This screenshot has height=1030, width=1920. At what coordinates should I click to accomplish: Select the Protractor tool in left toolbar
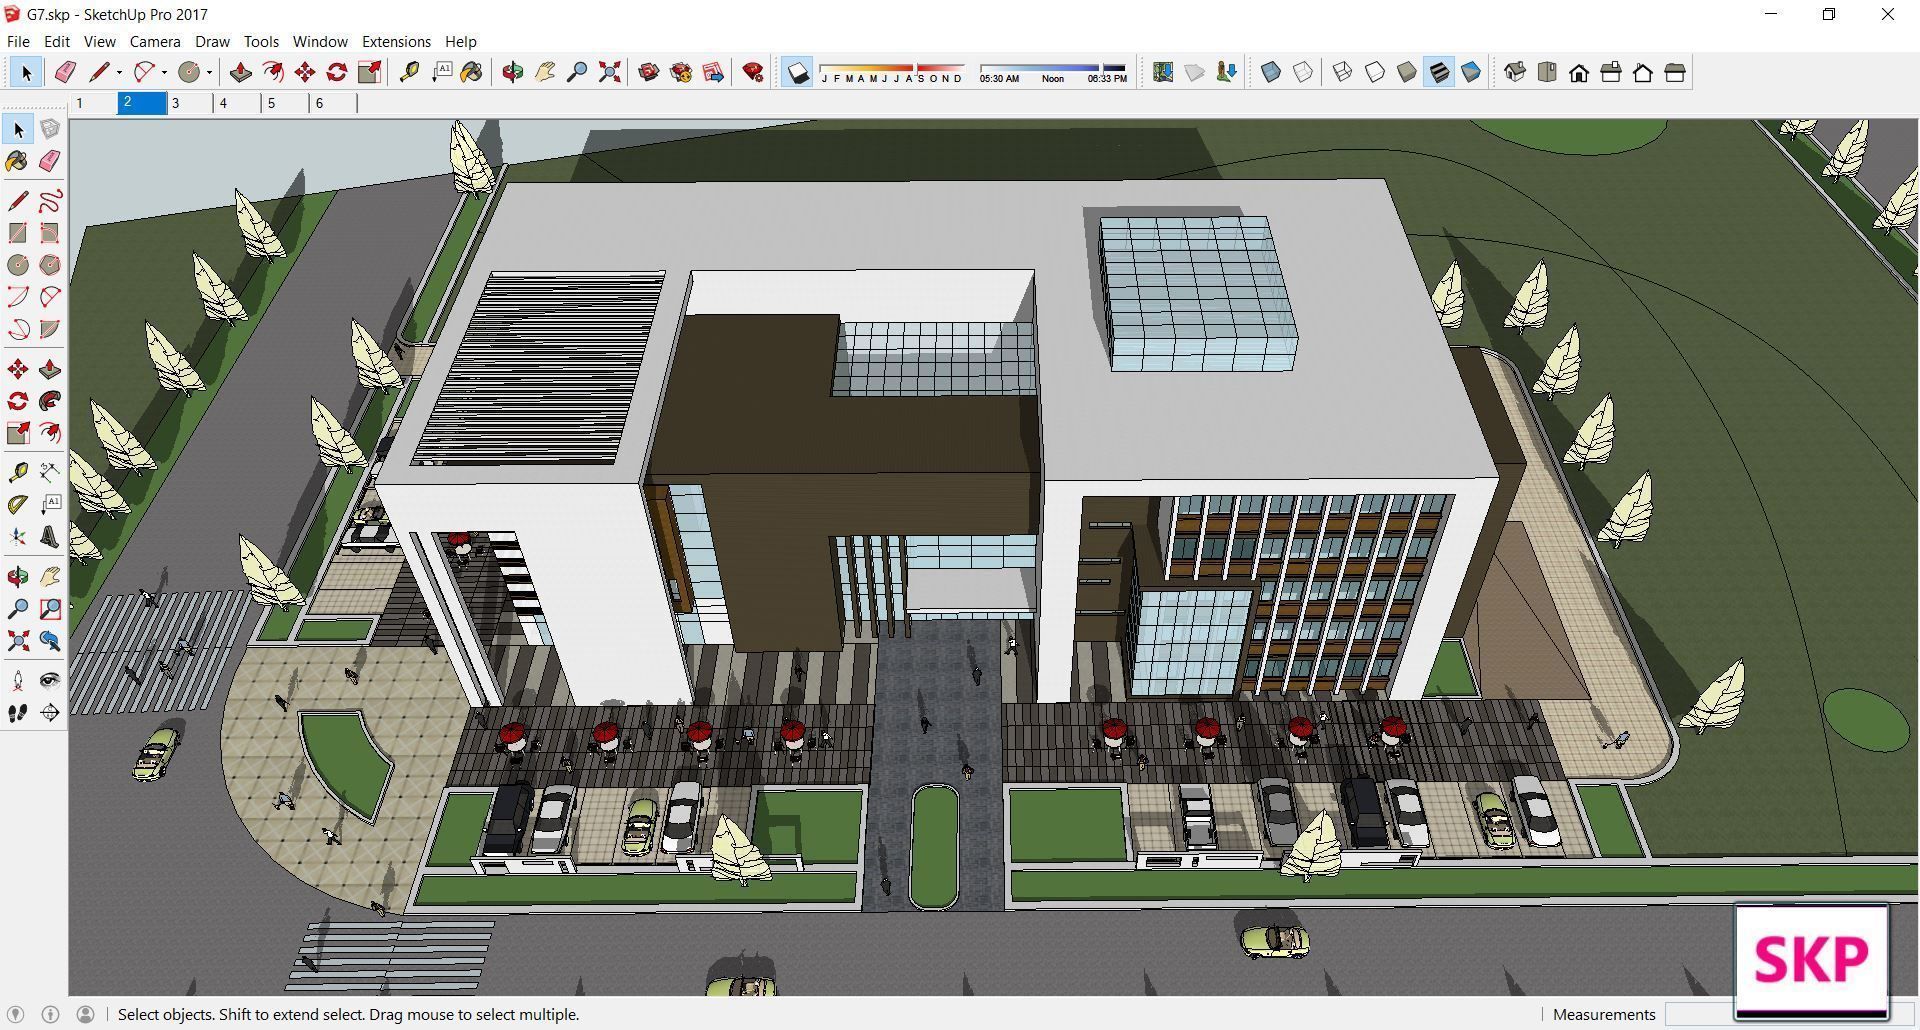(x=18, y=505)
